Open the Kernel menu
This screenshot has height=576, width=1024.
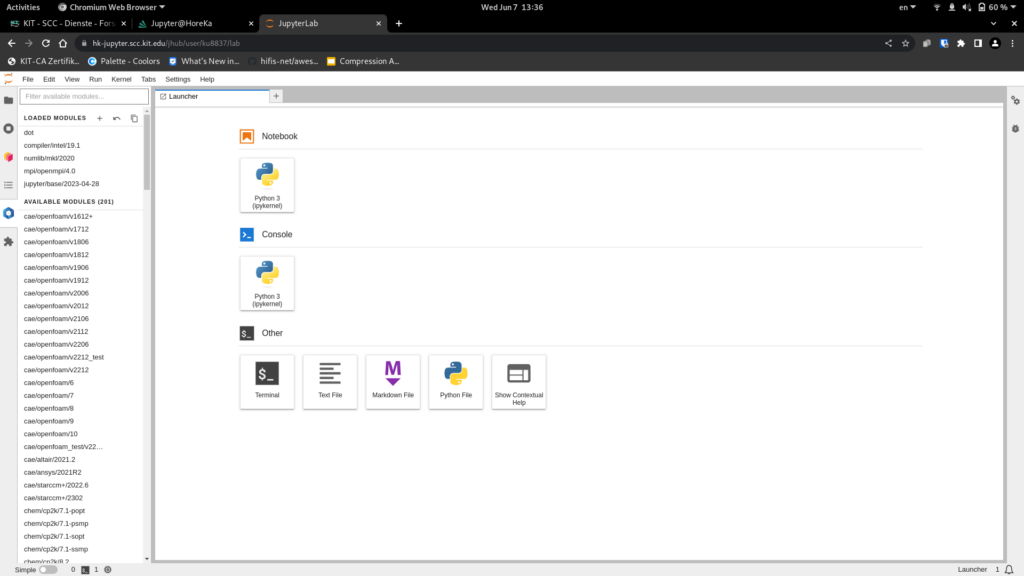point(121,79)
